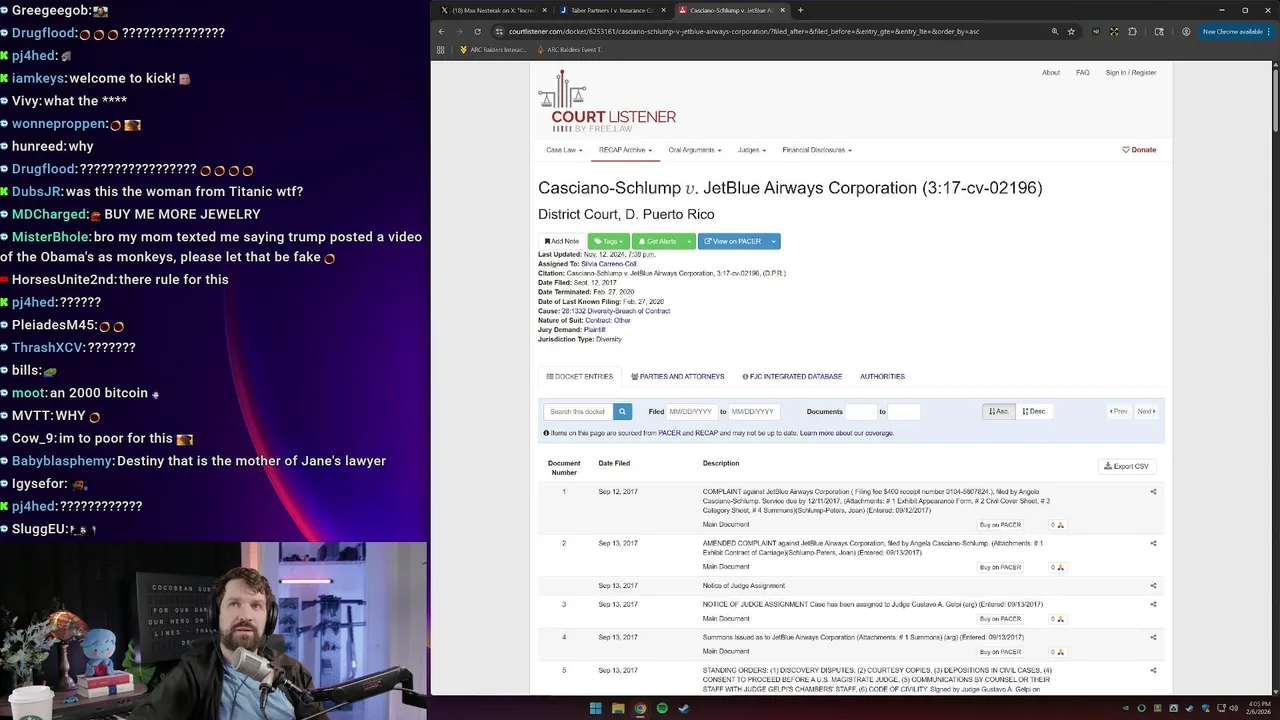Click View on PACER button
1280x720 pixels.
tap(732, 241)
